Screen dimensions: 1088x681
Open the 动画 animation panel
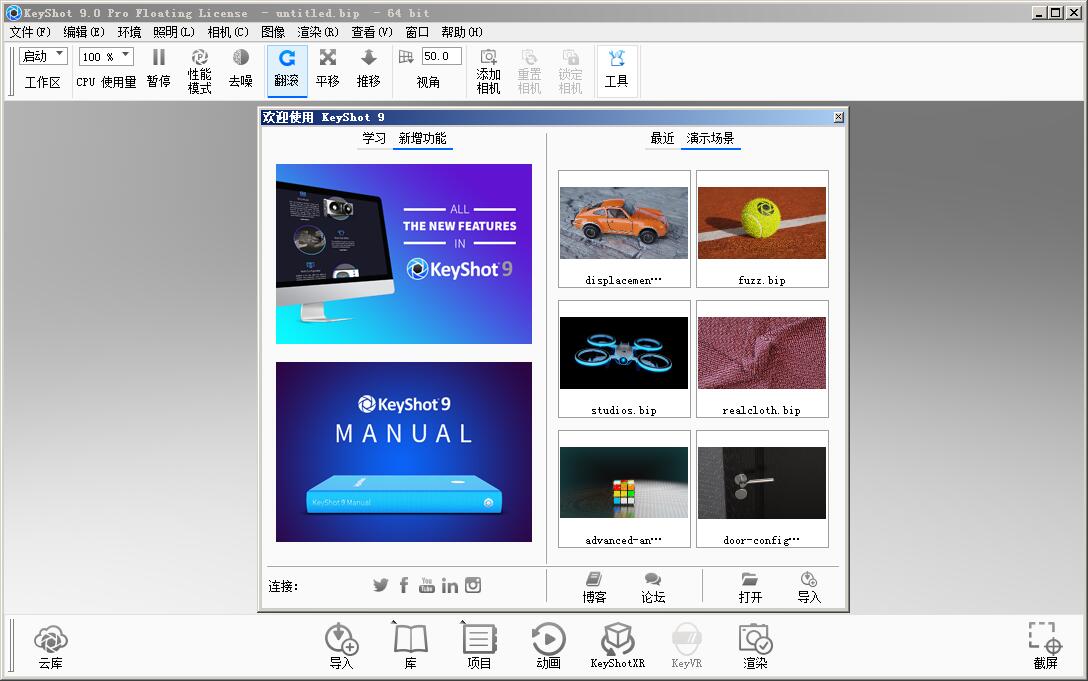[548, 646]
